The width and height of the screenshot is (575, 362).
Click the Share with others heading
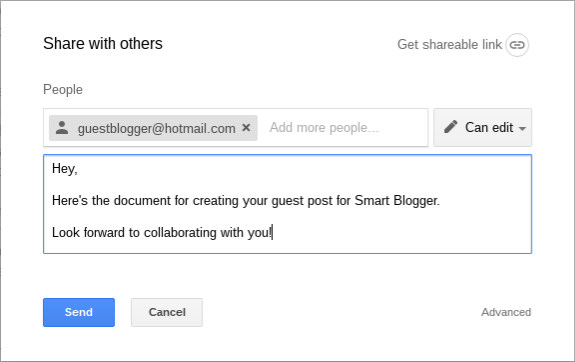pos(103,44)
